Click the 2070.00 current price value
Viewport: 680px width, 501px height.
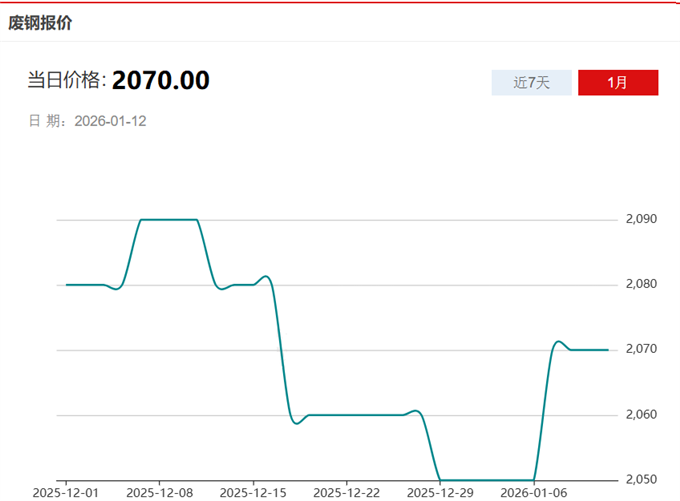[x=160, y=81]
